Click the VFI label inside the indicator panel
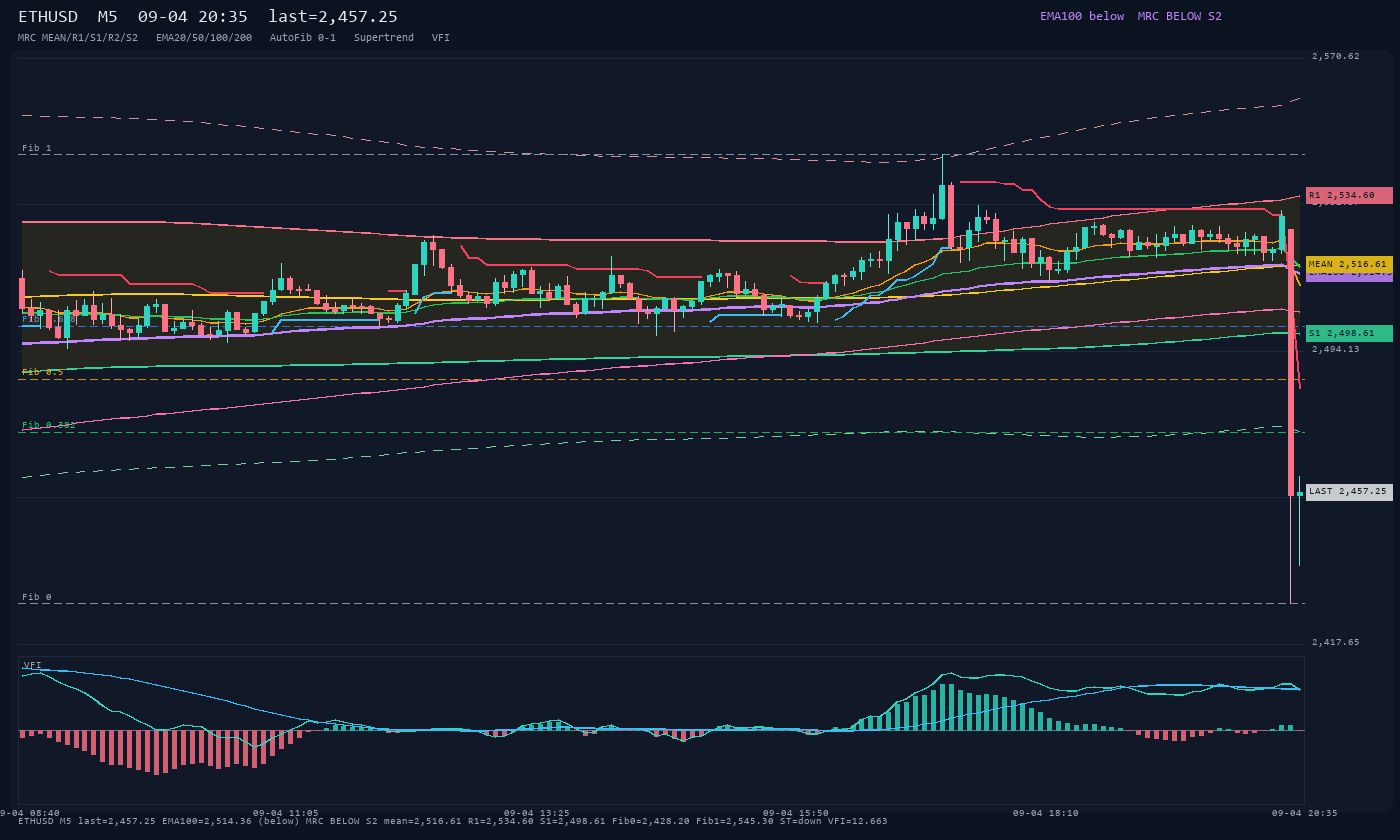 [x=33, y=665]
